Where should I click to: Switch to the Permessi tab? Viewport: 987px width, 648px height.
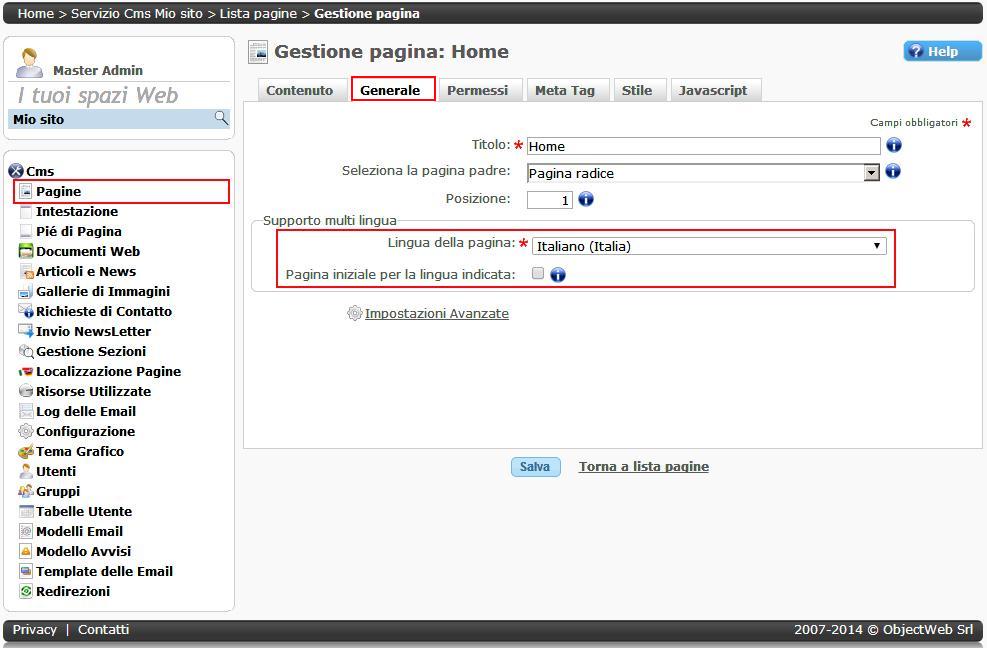pos(477,90)
